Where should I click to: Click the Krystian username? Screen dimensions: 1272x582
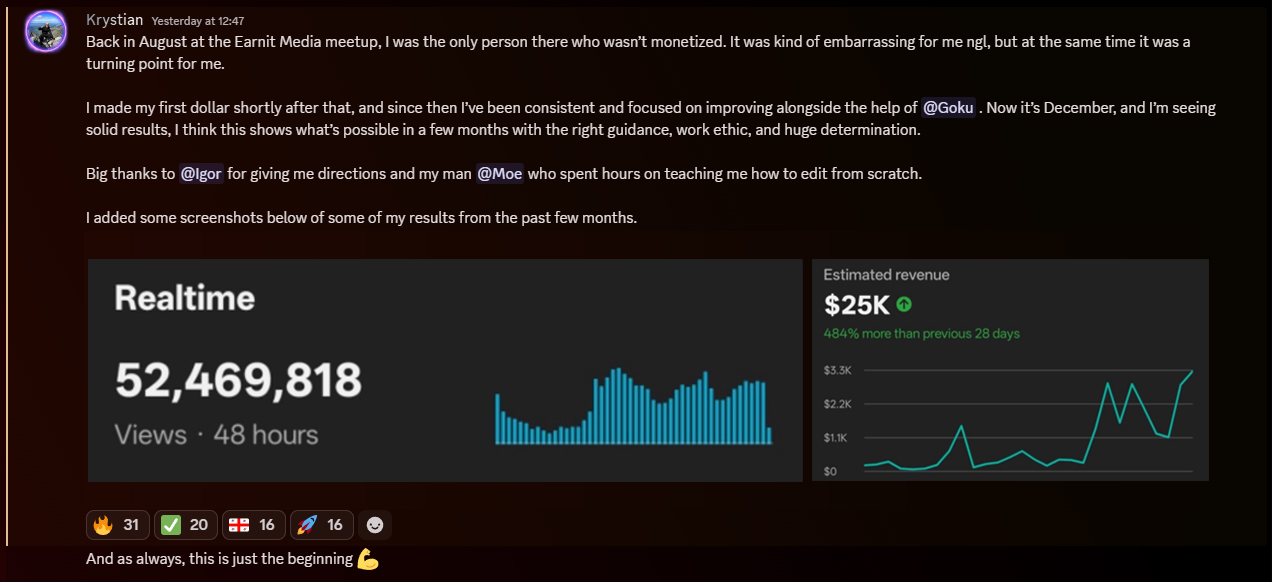pos(115,20)
